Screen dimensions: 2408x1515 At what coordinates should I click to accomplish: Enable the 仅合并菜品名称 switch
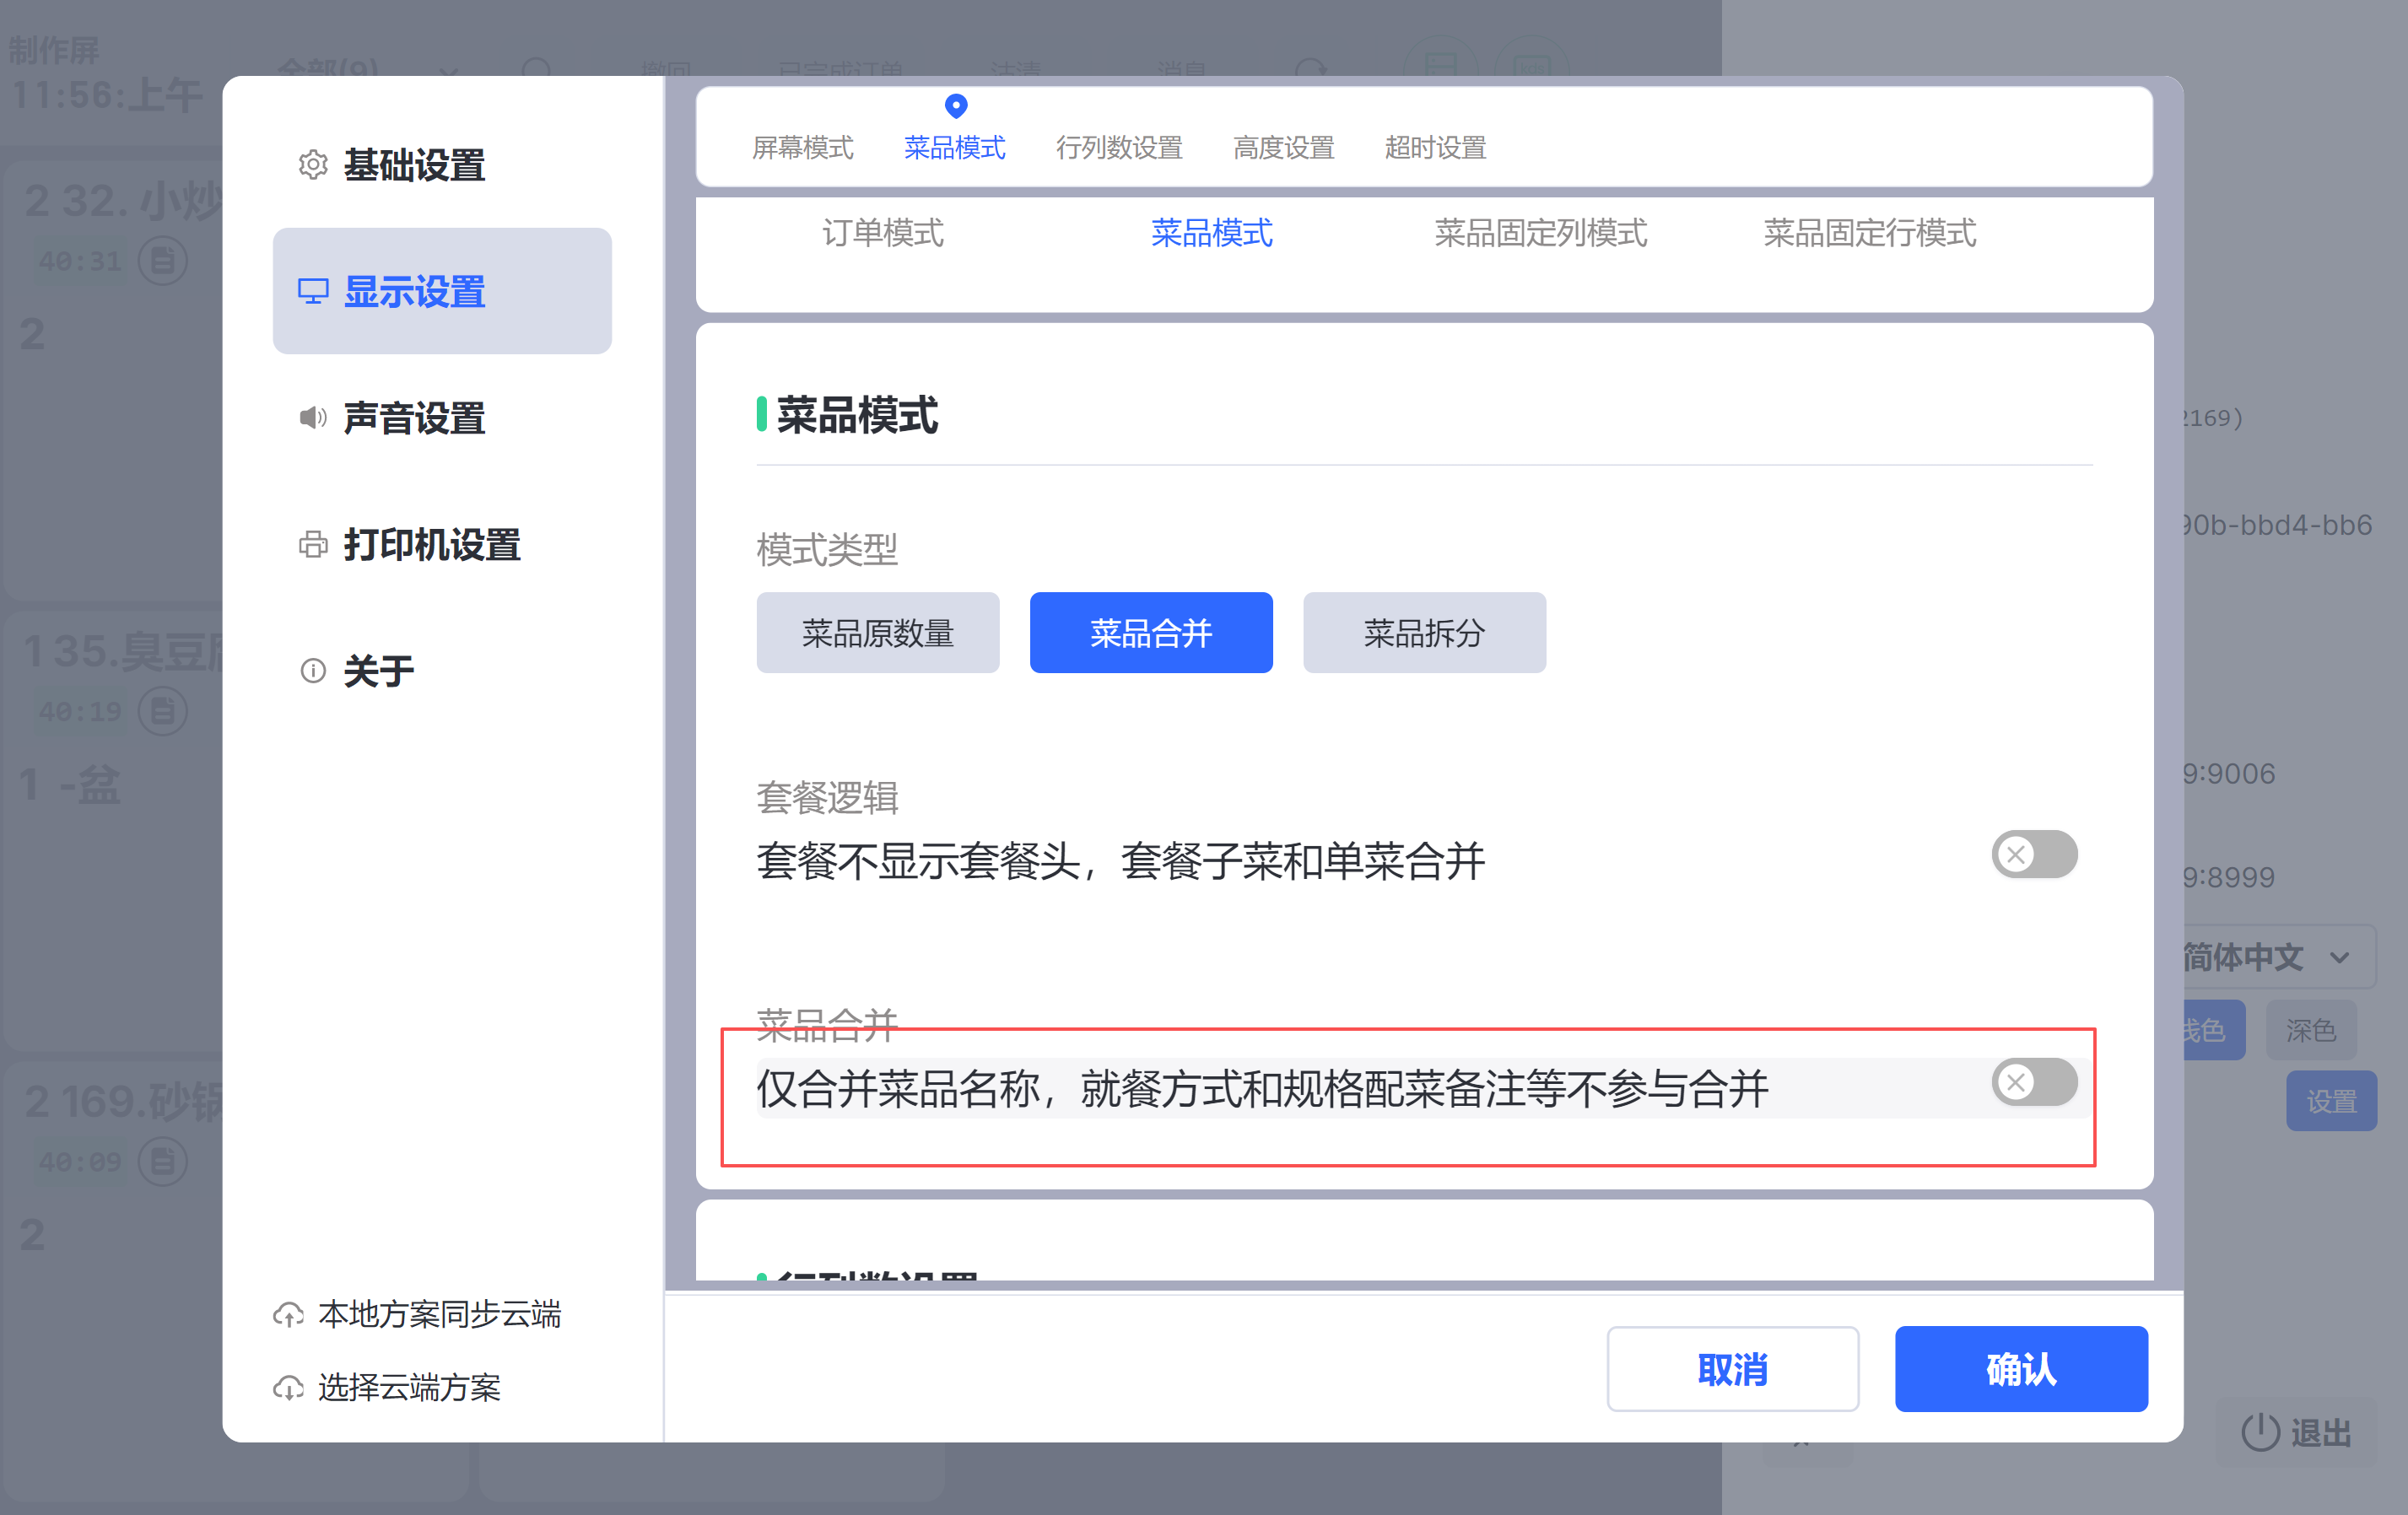coord(2033,1082)
